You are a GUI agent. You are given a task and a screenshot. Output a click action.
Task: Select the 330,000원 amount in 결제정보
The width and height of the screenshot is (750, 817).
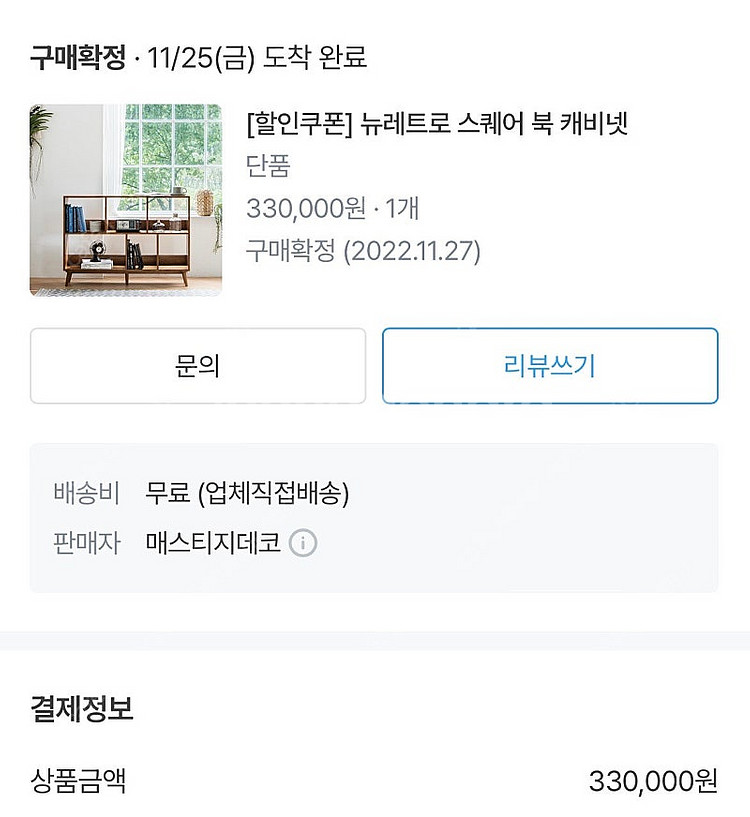653,780
